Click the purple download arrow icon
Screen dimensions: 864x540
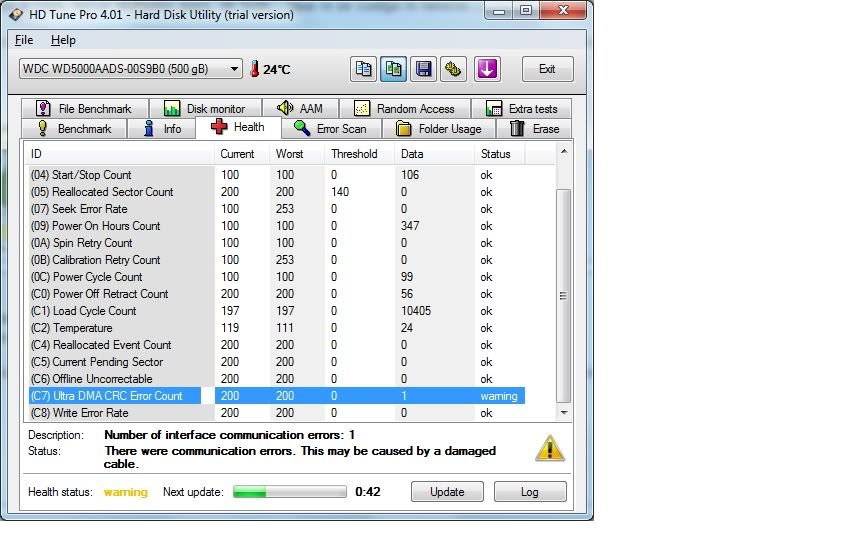point(487,69)
